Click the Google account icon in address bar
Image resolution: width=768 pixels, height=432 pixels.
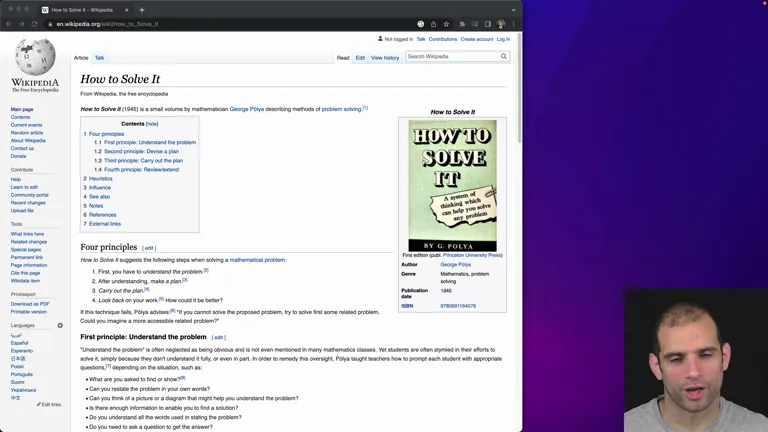tap(420, 24)
